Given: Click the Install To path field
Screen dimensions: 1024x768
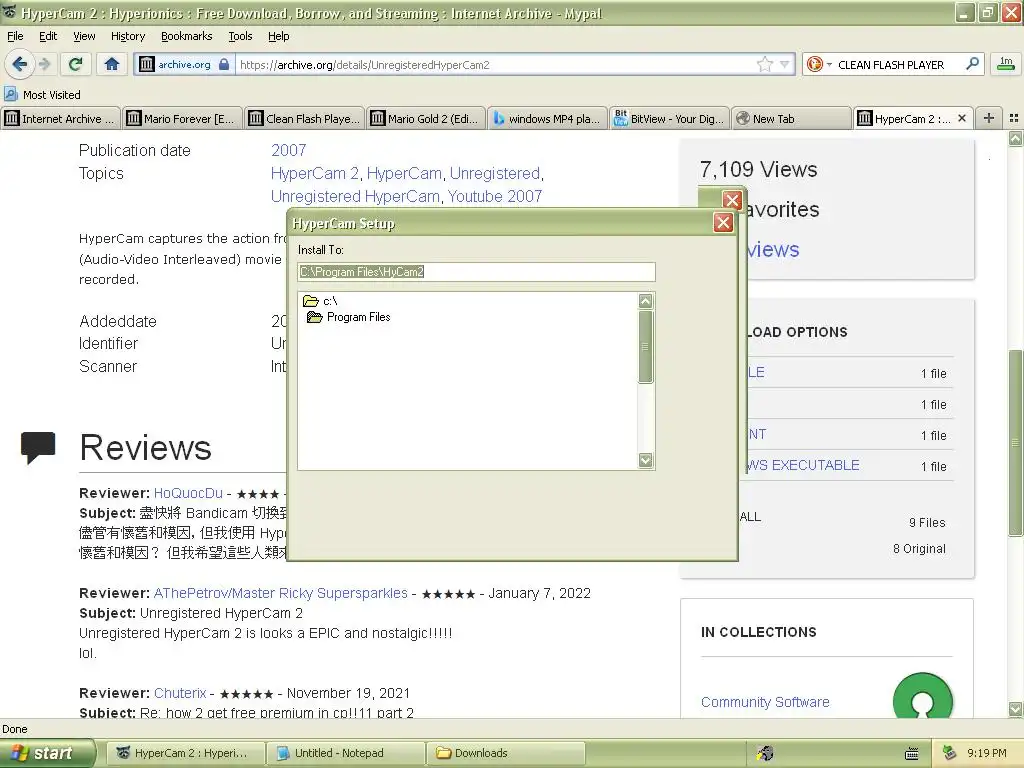Looking at the screenshot, I should click(476, 272).
